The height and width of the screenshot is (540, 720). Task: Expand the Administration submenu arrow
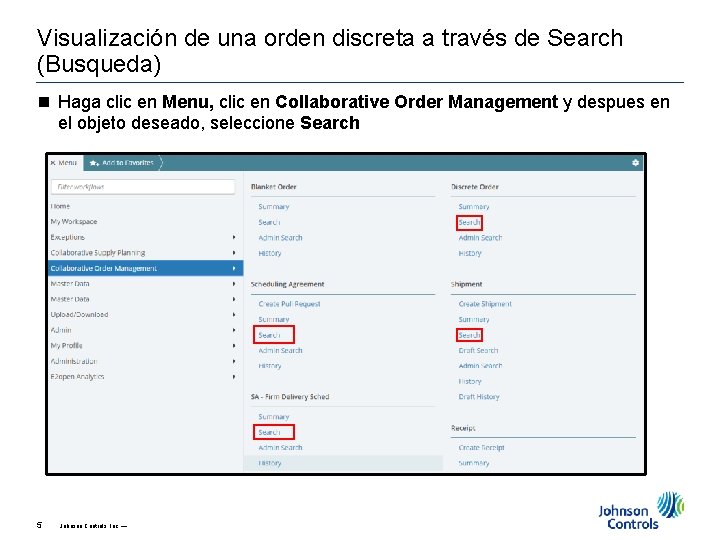(234, 361)
